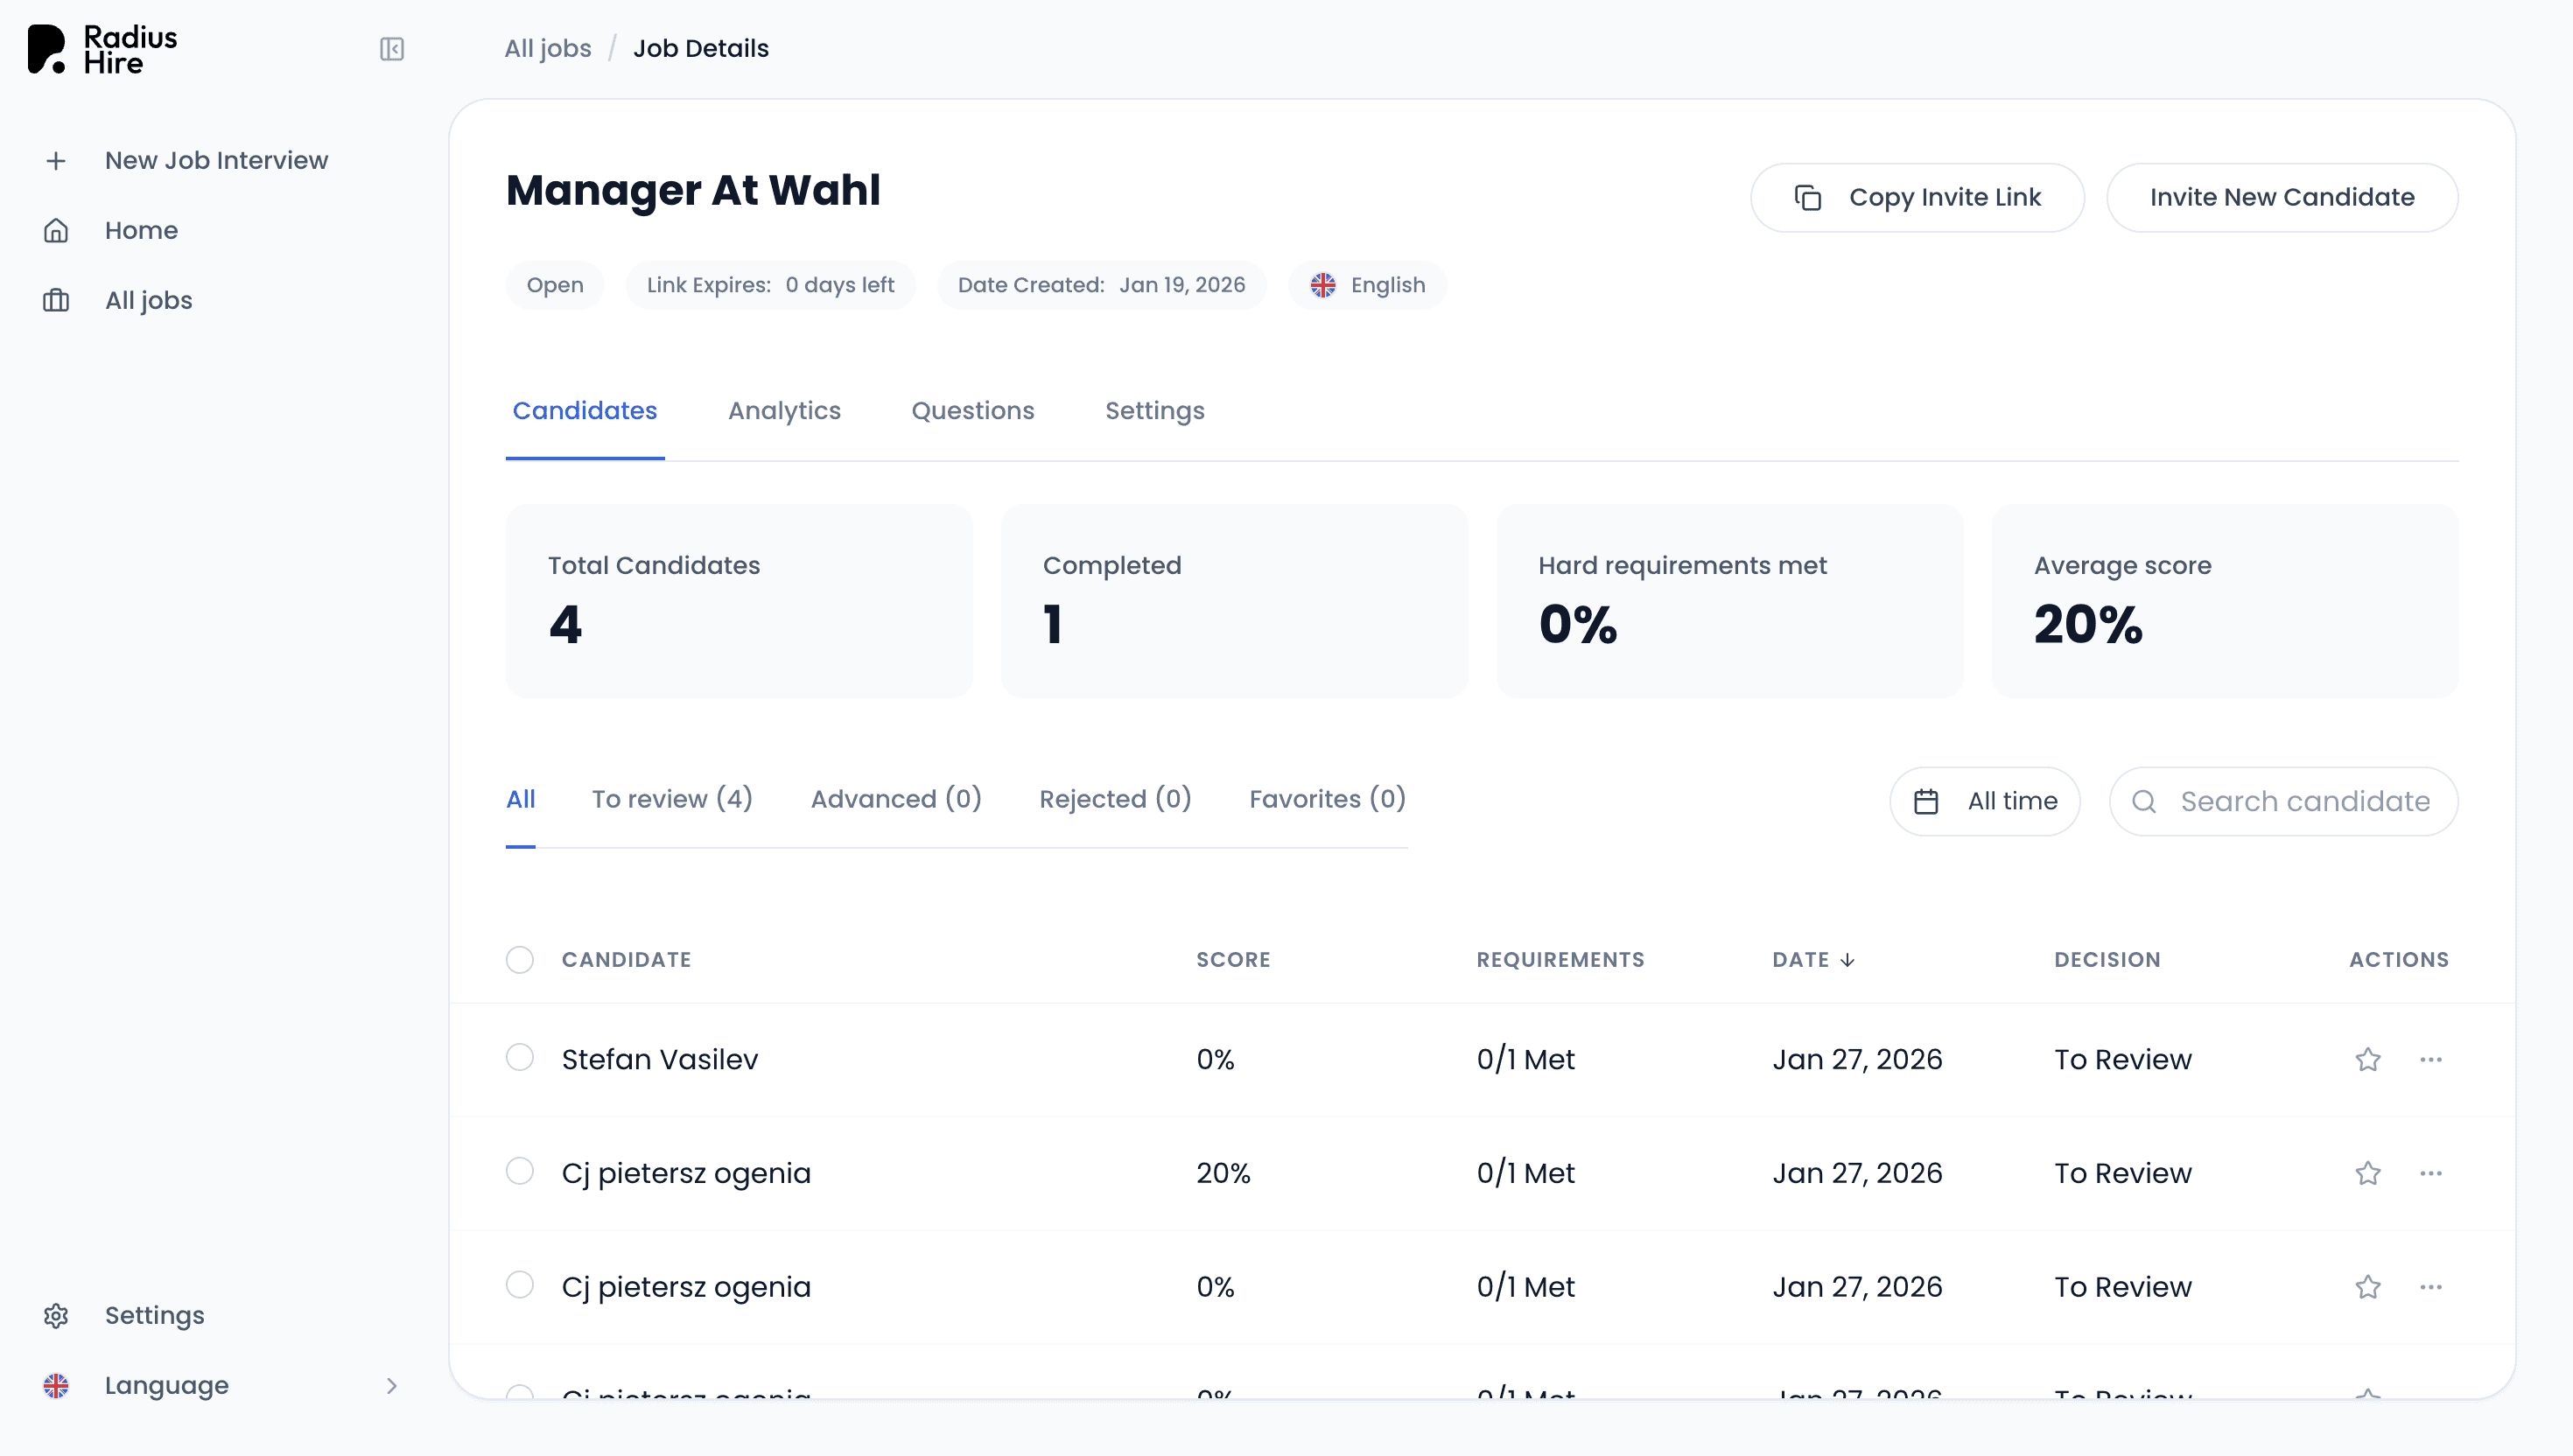Open the All time date filter
This screenshot has height=1456, width=2573.
[x=1984, y=801]
